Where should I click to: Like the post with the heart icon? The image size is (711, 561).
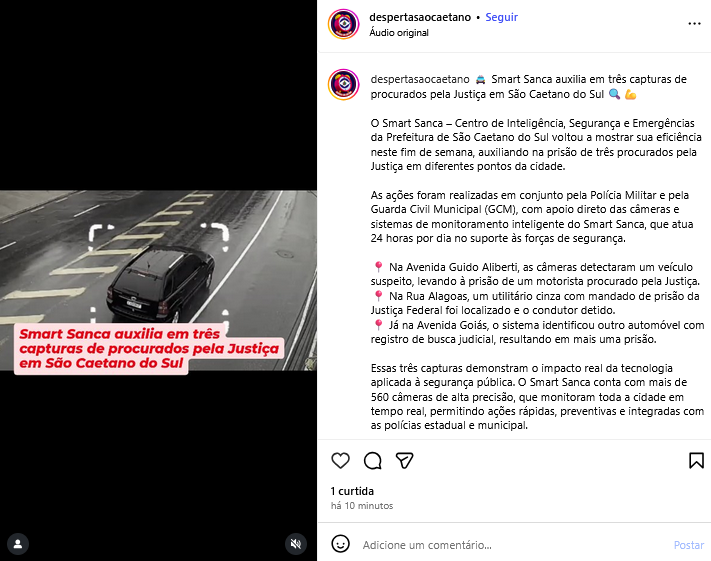(x=341, y=460)
